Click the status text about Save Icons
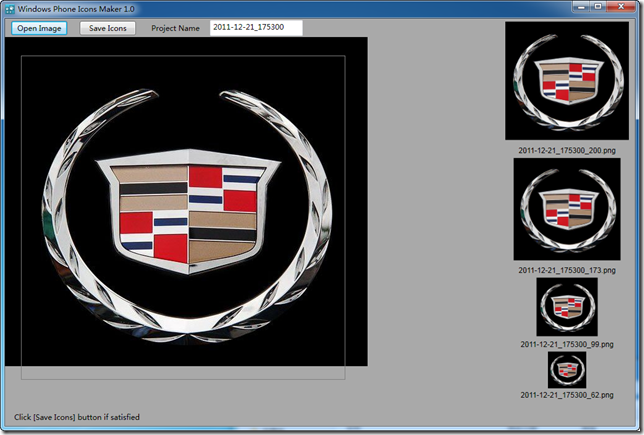This screenshot has height=435, width=644. [77, 417]
